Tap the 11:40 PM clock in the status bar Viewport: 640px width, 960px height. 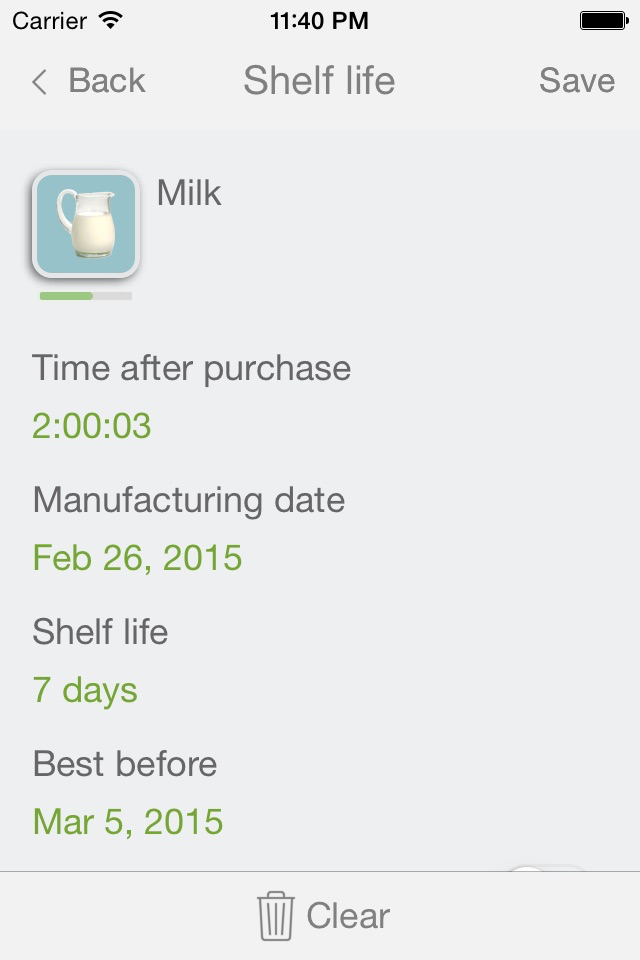[x=319, y=20]
